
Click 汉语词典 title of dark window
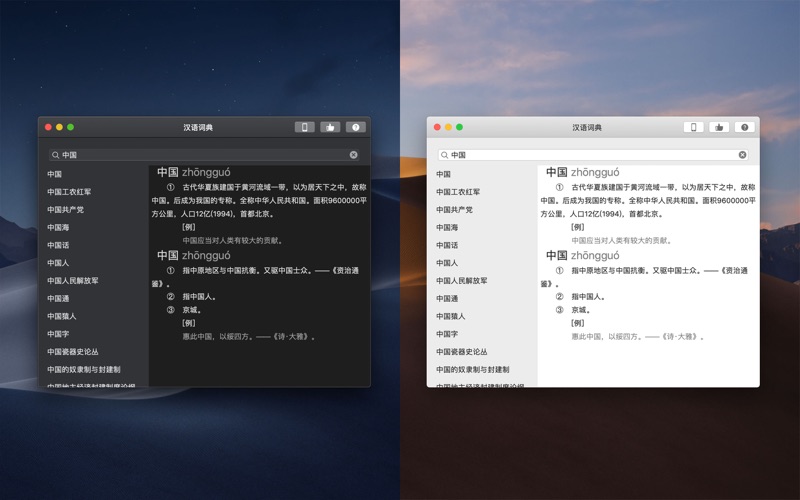pos(198,128)
